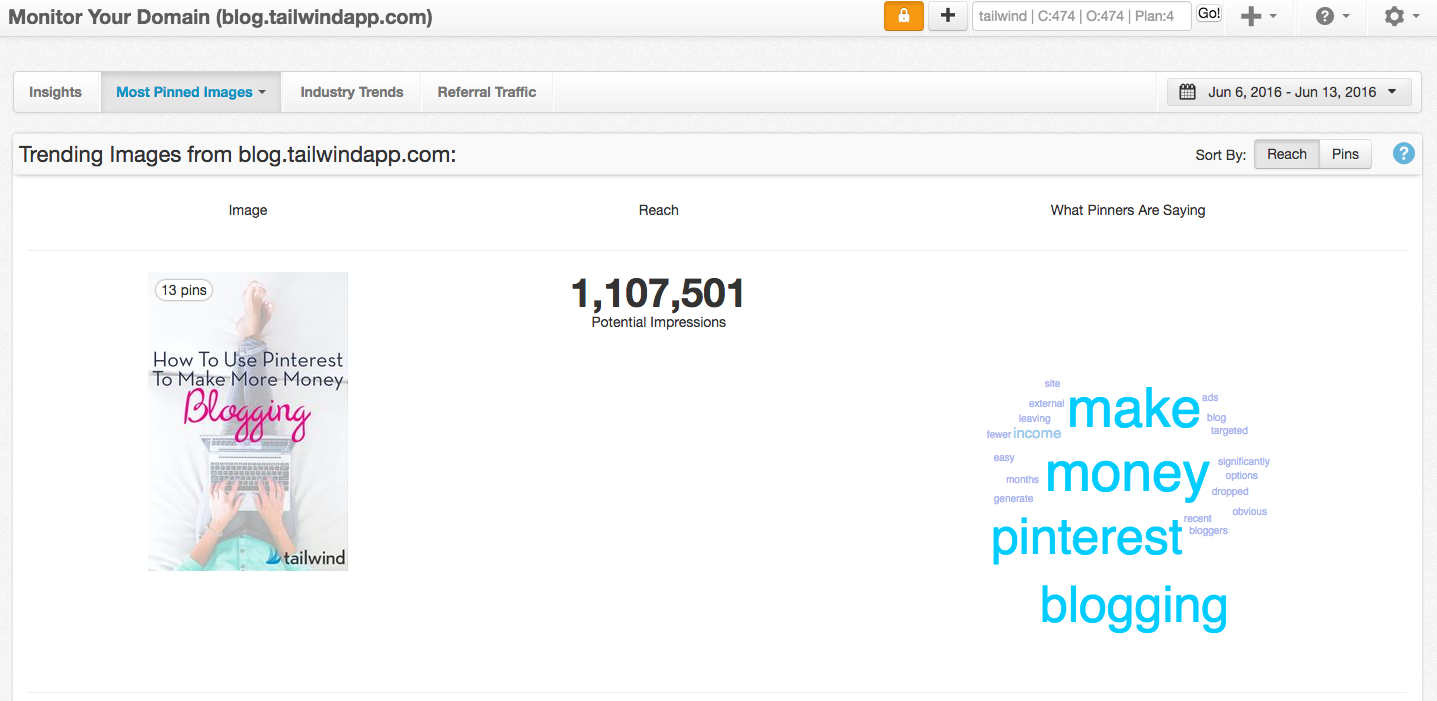Click the Go! button
1437x701 pixels.
1209,14
